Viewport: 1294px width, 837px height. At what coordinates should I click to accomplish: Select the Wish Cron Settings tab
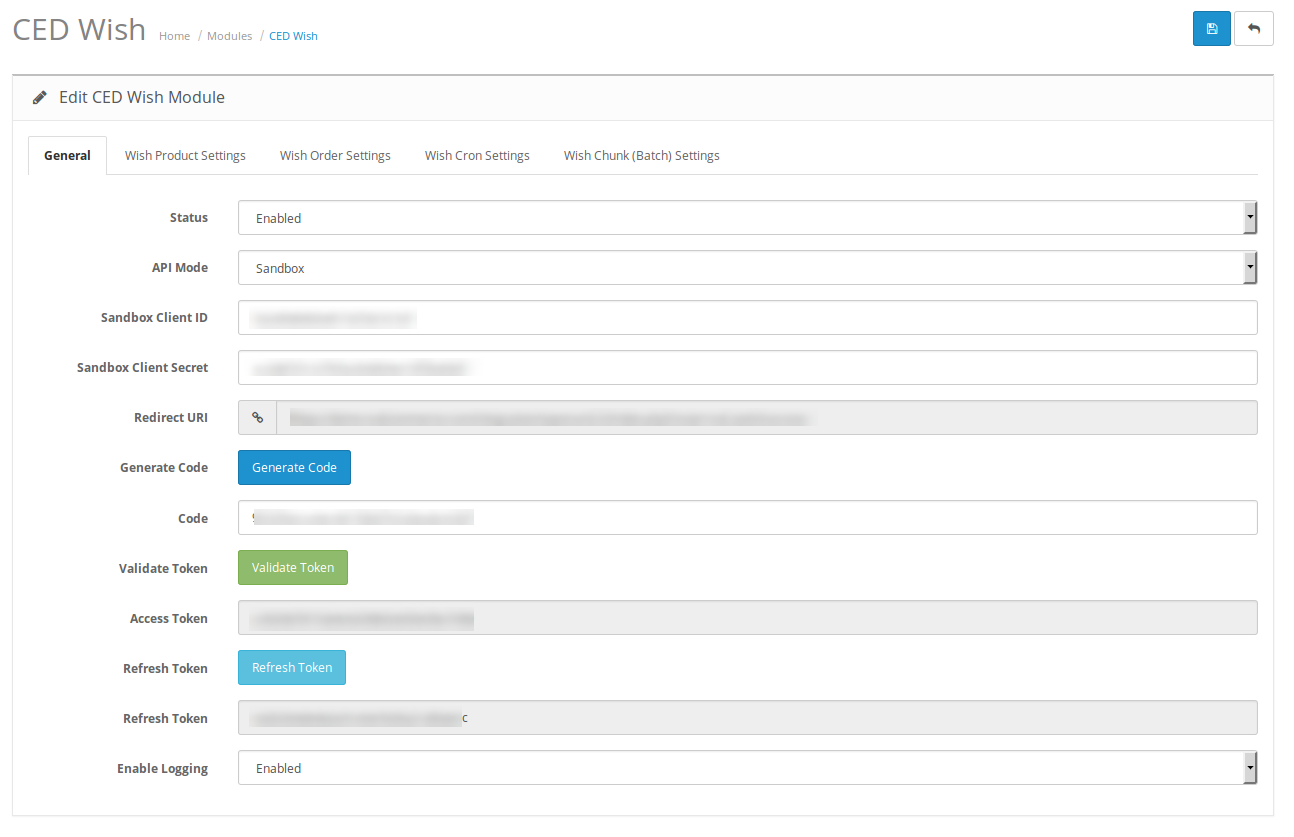pyautogui.click(x=477, y=156)
